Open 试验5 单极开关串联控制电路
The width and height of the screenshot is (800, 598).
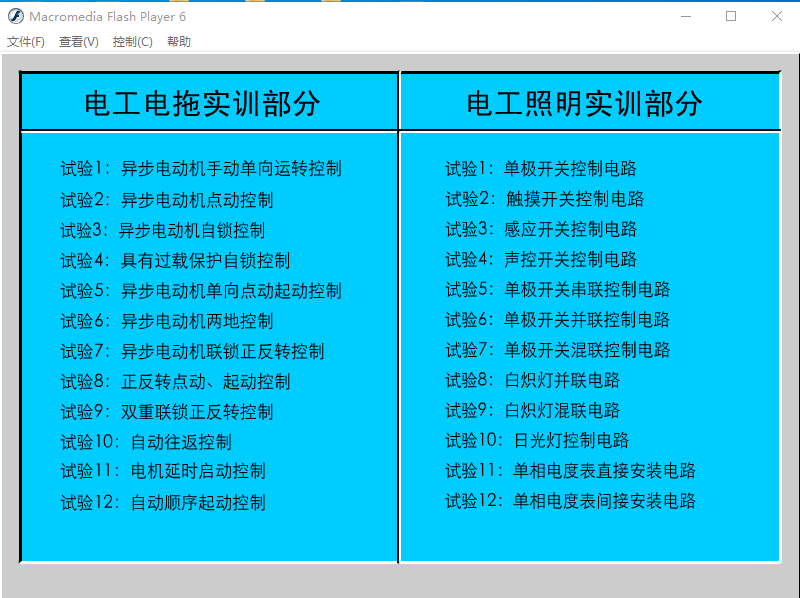point(558,289)
